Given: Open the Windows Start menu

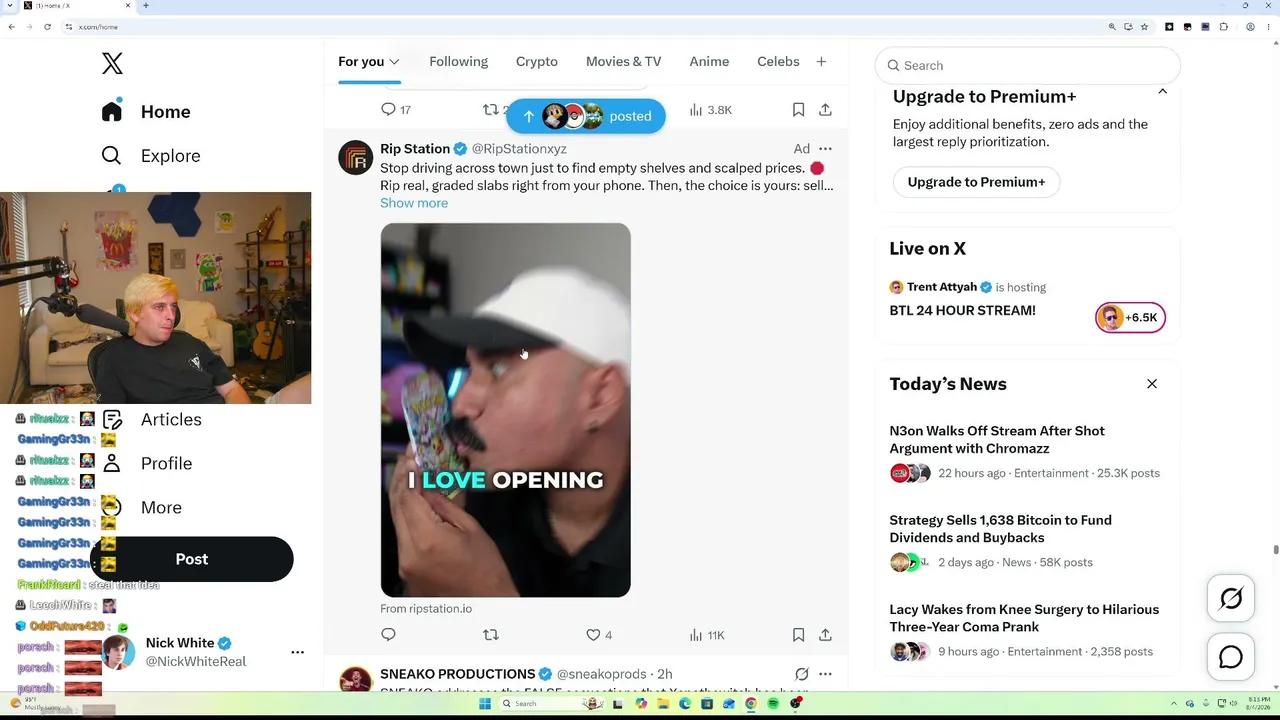Looking at the screenshot, I should click(x=485, y=704).
